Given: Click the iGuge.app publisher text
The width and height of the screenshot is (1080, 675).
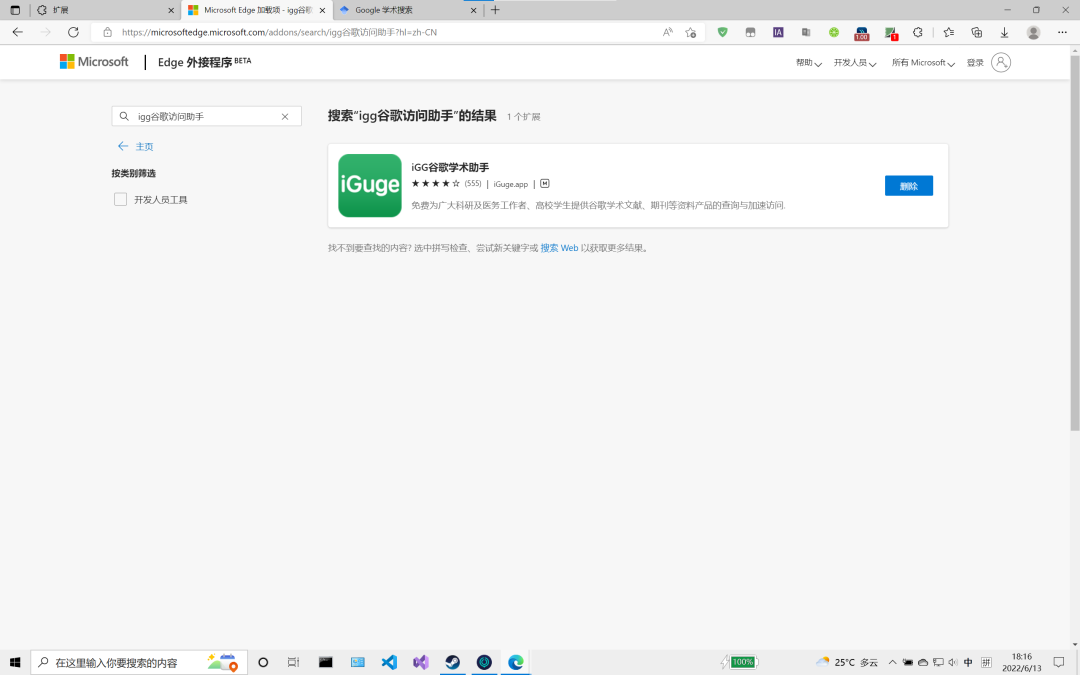Looking at the screenshot, I should click(510, 184).
